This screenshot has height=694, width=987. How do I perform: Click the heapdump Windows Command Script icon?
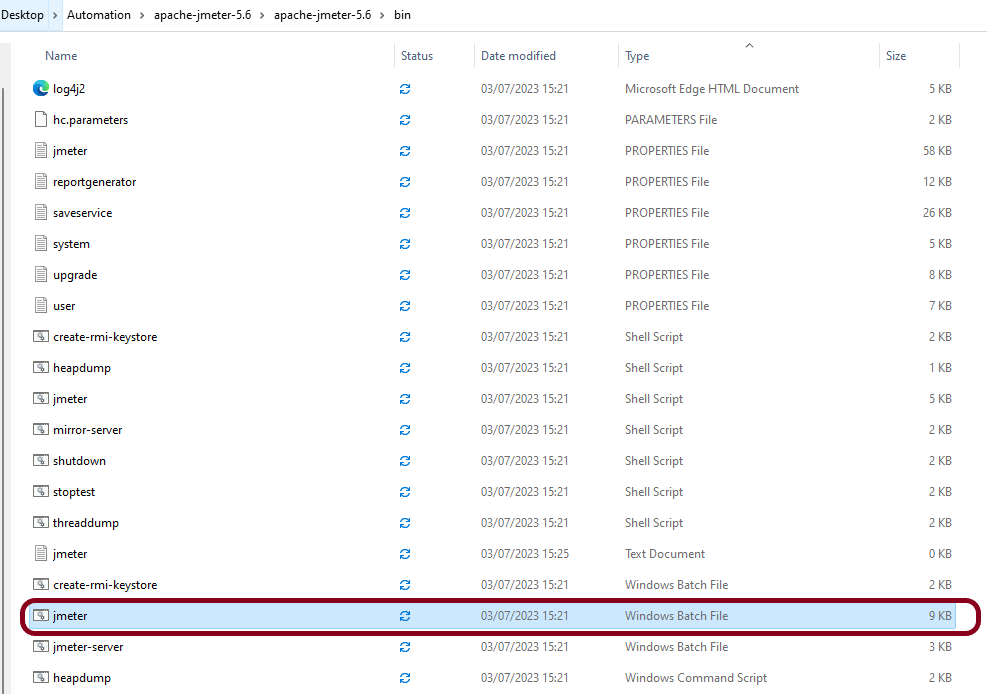[41, 678]
